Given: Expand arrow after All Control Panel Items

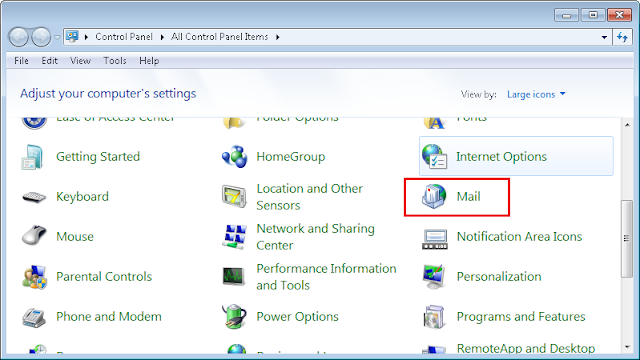Looking at the screenshot, I should point(278,37).
